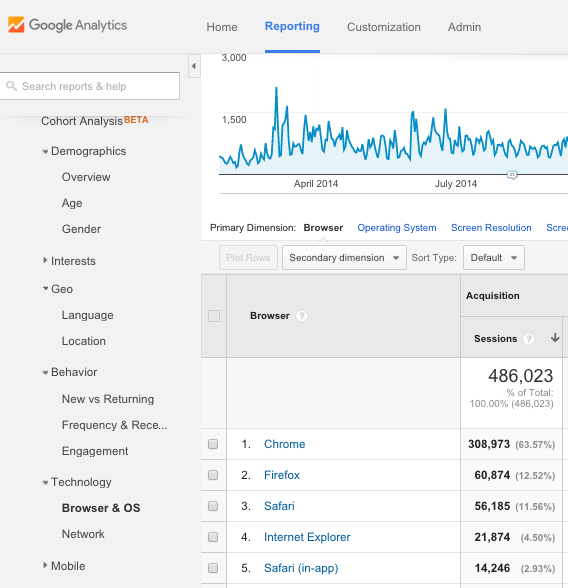Check the Firefox row checkbox
Image resolution: width=568 pixels, height=588 pixels.
tap(213, 475)
